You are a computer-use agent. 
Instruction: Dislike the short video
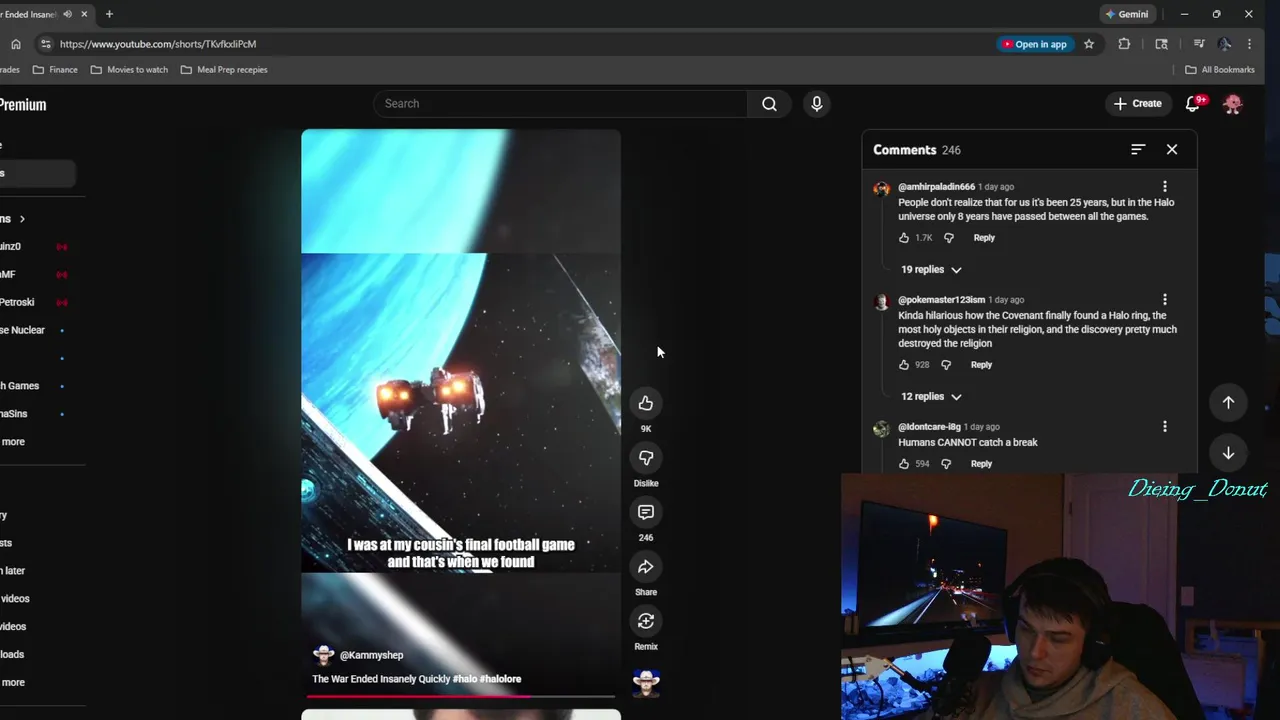pyautogui.click(x=646, y=458)
